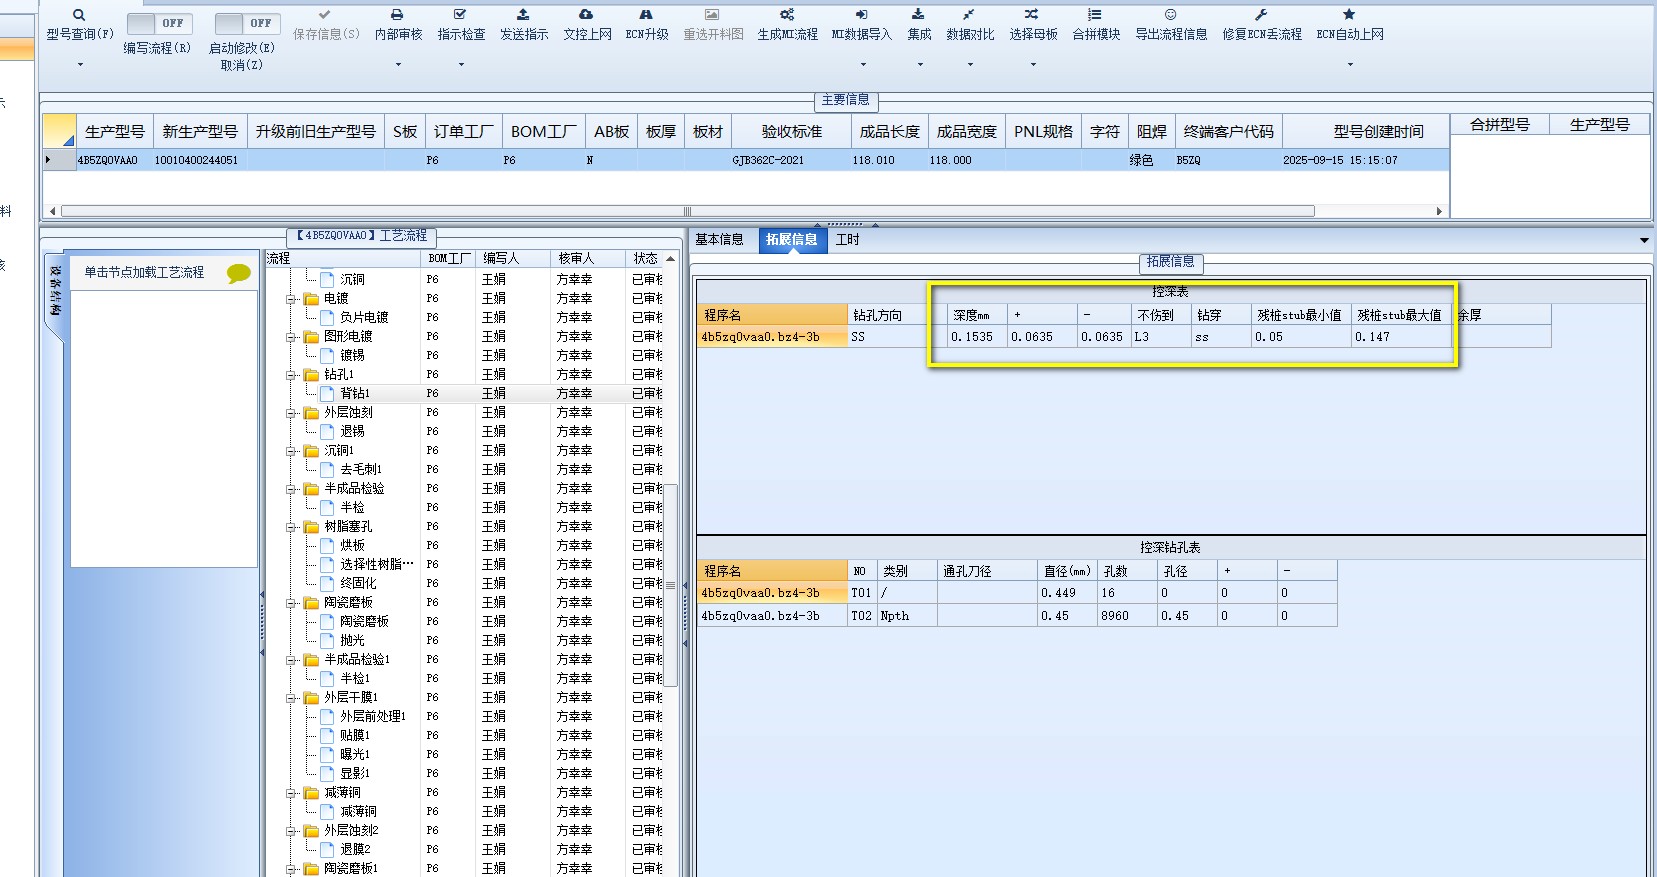Click the 不伤到 cell L3
1657x877 pixels.
(x=1161, y=337)
